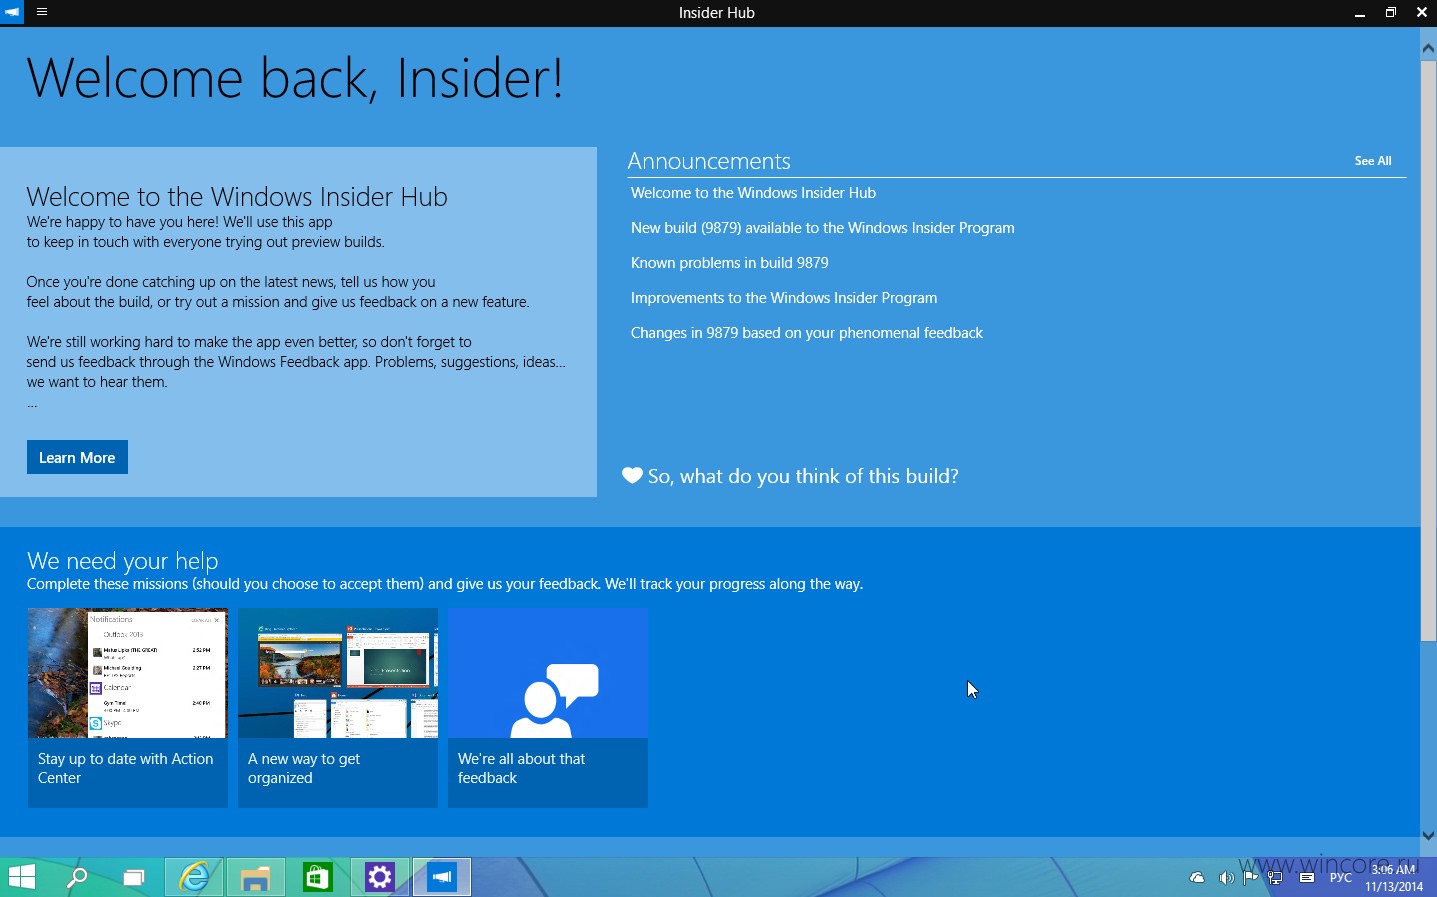
Task: Open the volume speaker tray icon
Action: pos(1226,878)
